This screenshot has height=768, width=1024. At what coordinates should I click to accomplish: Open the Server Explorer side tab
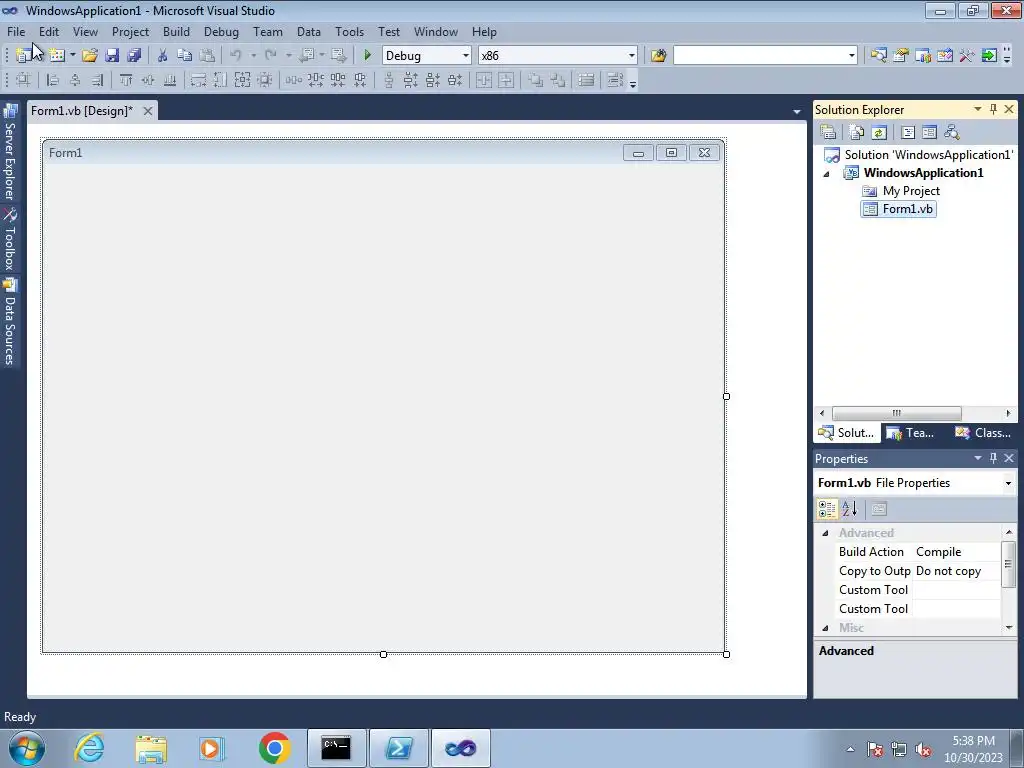[10, 153]
